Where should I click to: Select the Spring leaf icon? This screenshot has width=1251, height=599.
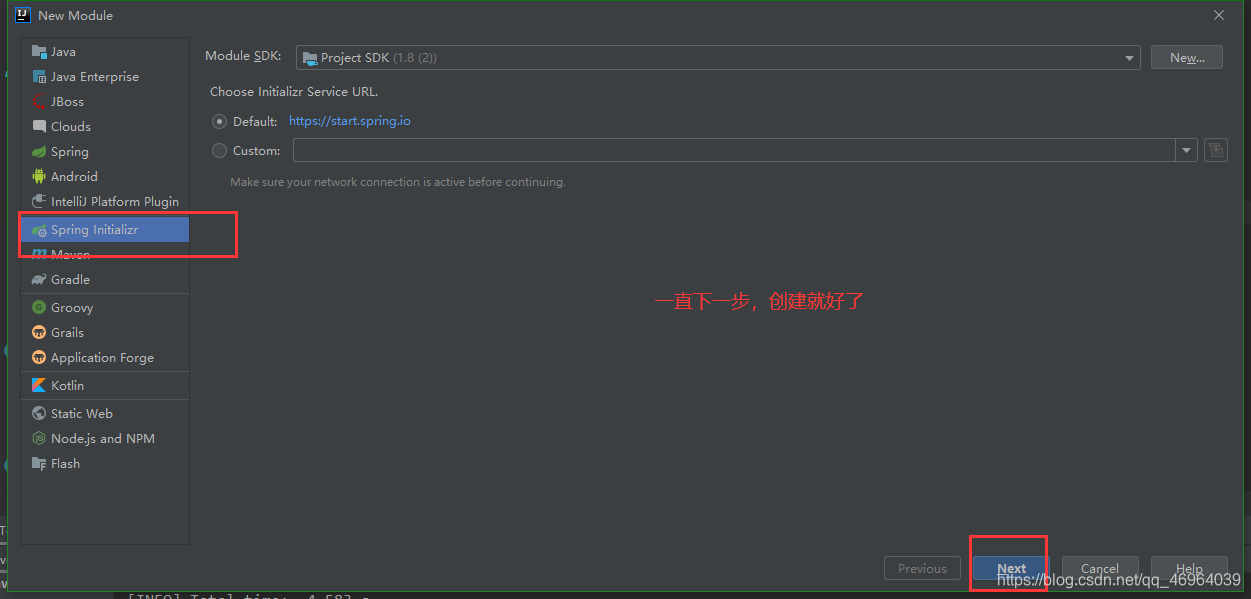[x=39, y=152]
